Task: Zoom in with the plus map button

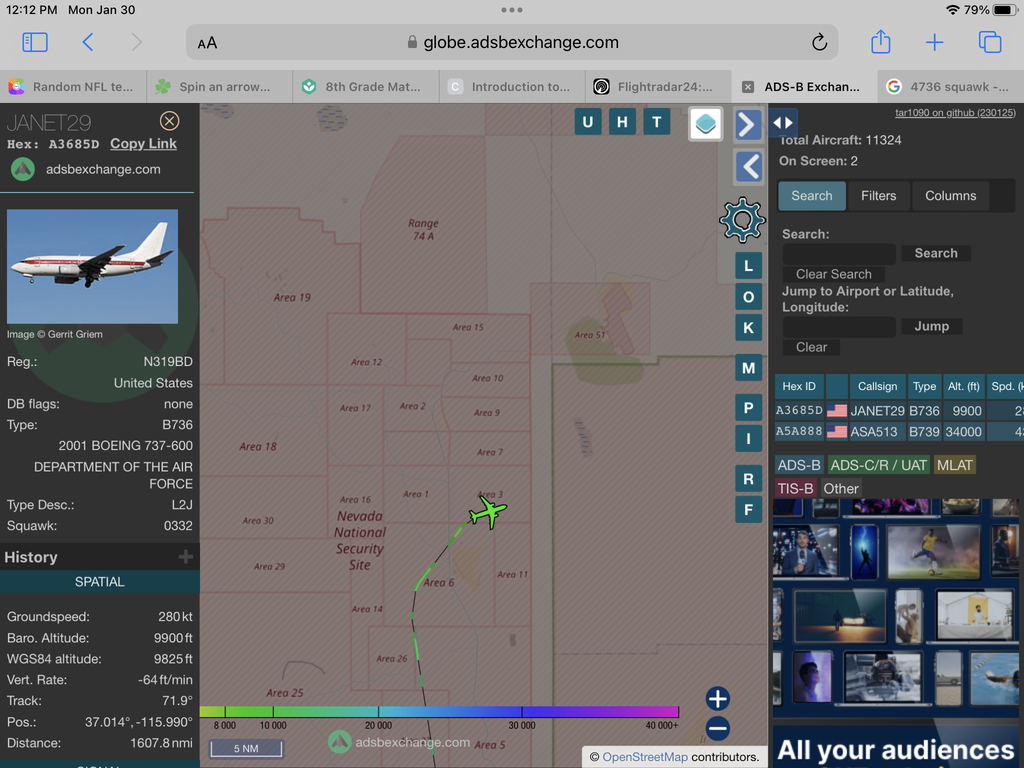Action: [x=718, y=699]
